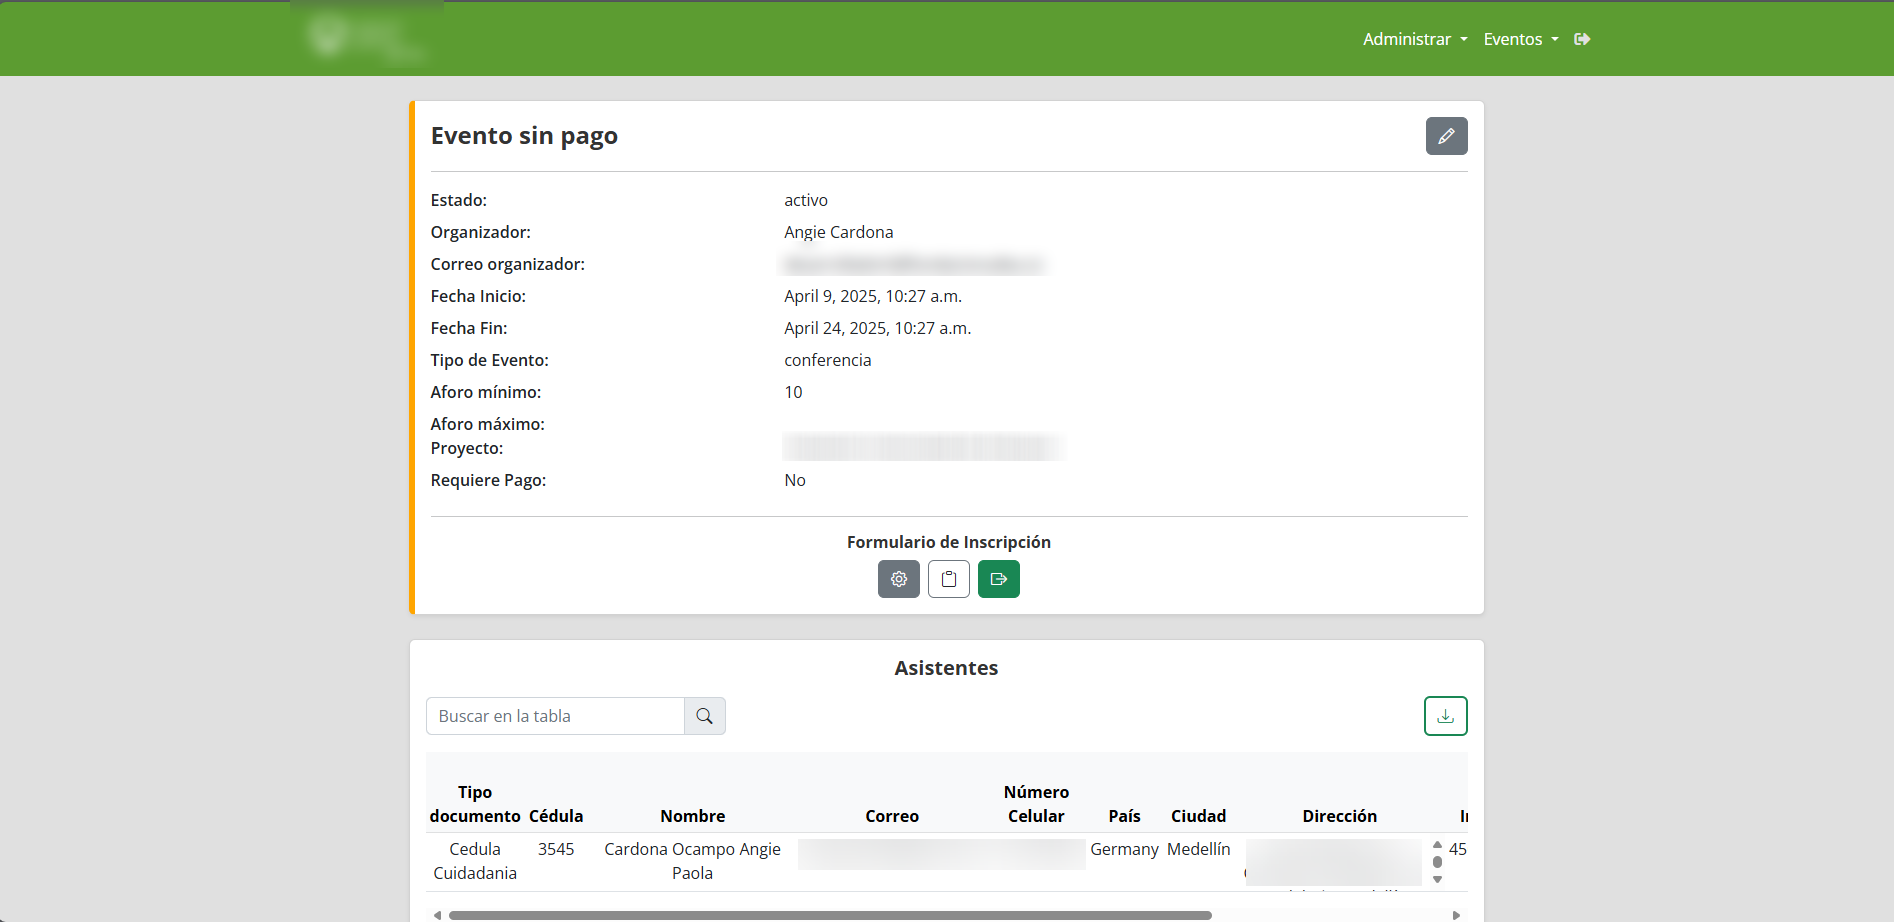The width and height of the screenshot is (1894, 922).
Task: Download the Asistentes table
Action: click(x=1445, y=716)
